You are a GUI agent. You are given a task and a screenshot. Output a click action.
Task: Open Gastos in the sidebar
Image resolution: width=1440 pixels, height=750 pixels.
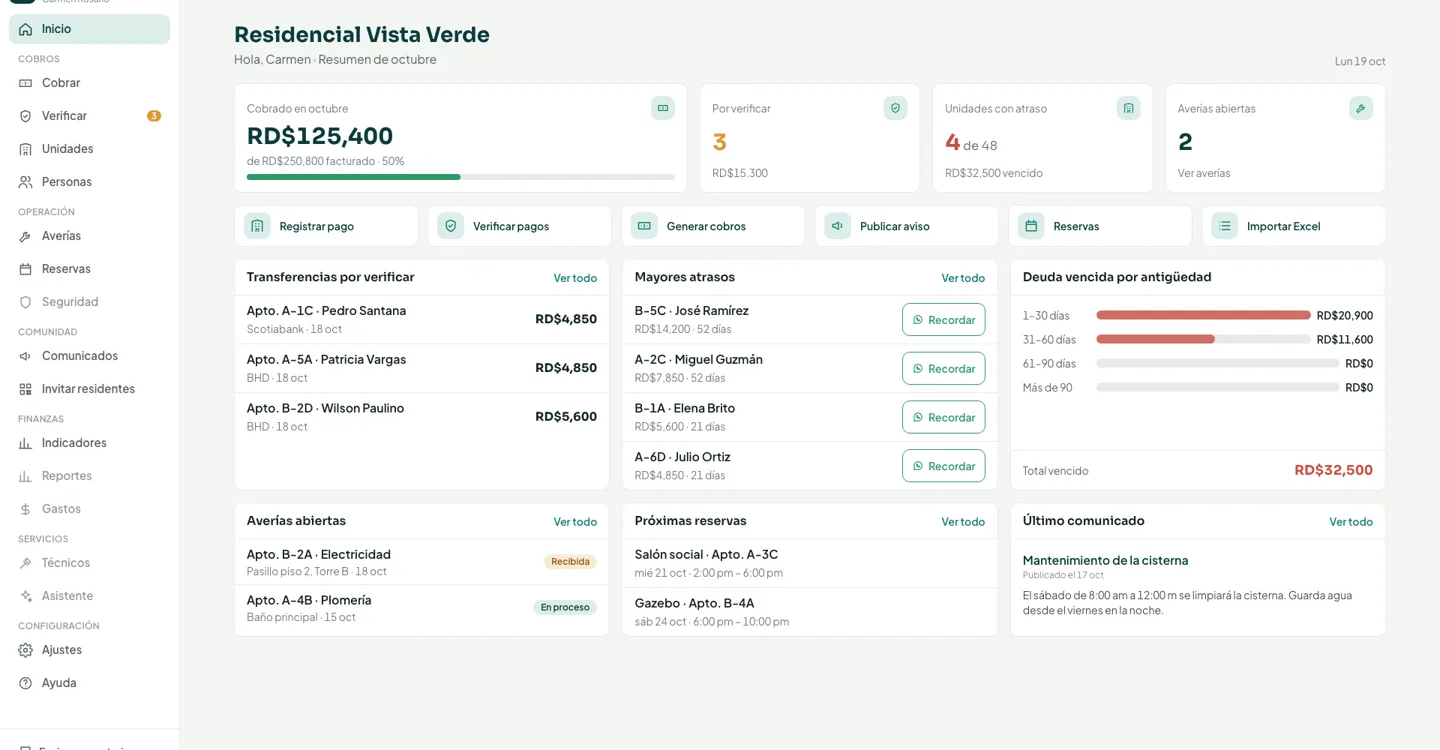tap(89, 509)
